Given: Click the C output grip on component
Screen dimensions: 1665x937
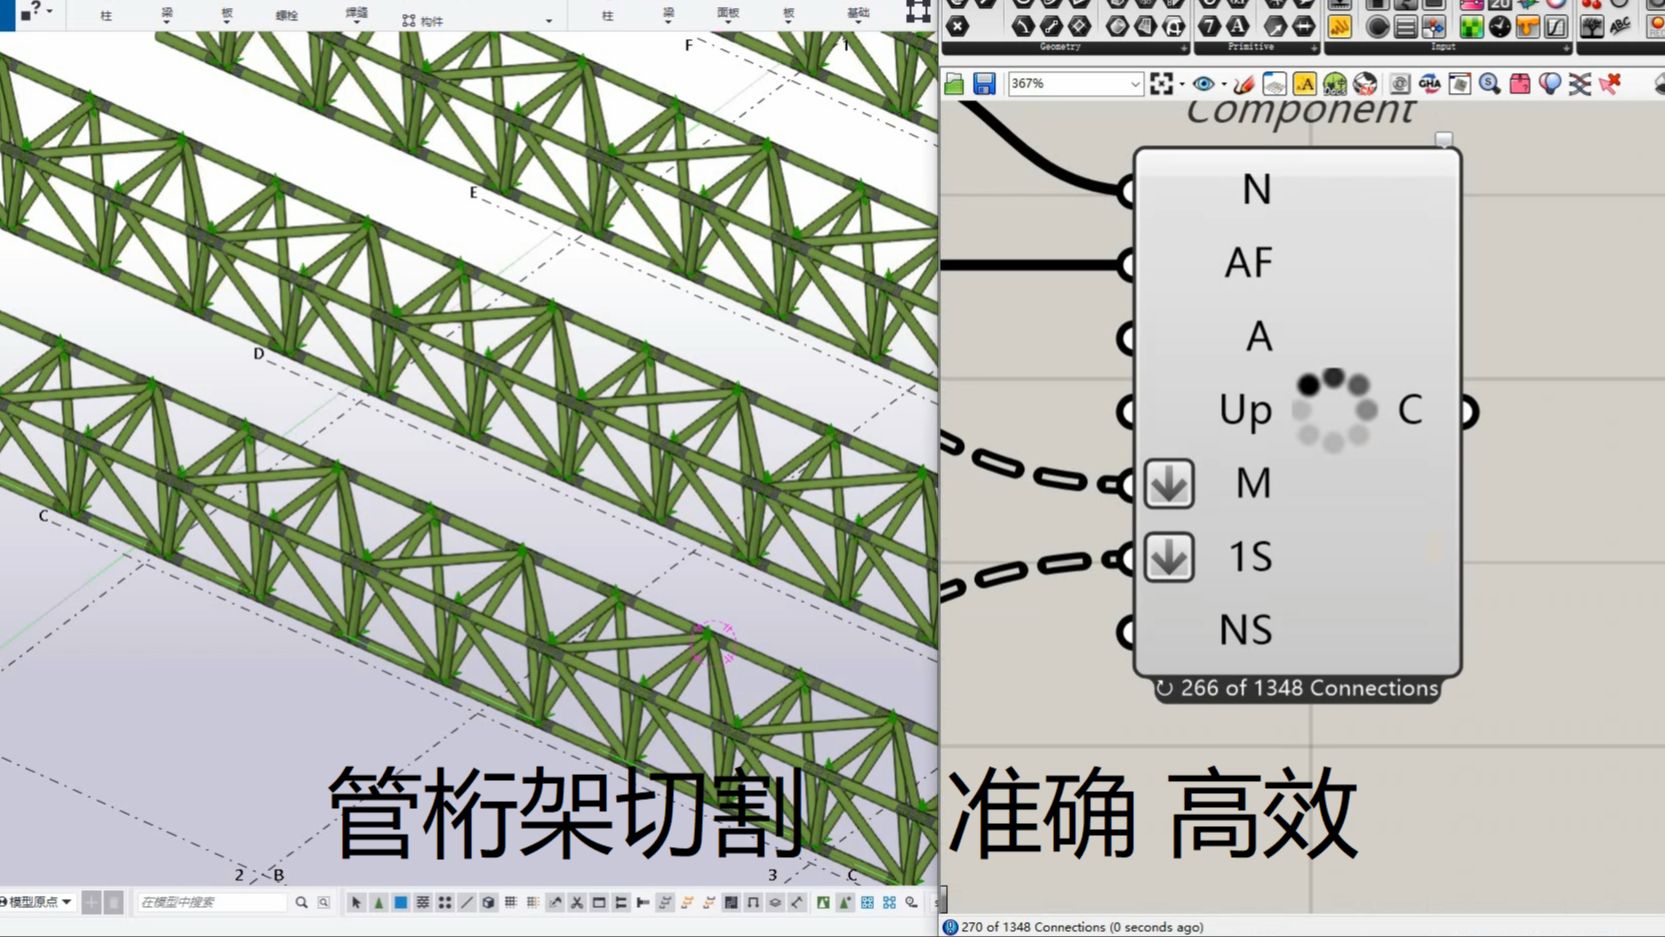Looking at the screenshot, I should pyautogui.click(x=1468, y=411).
